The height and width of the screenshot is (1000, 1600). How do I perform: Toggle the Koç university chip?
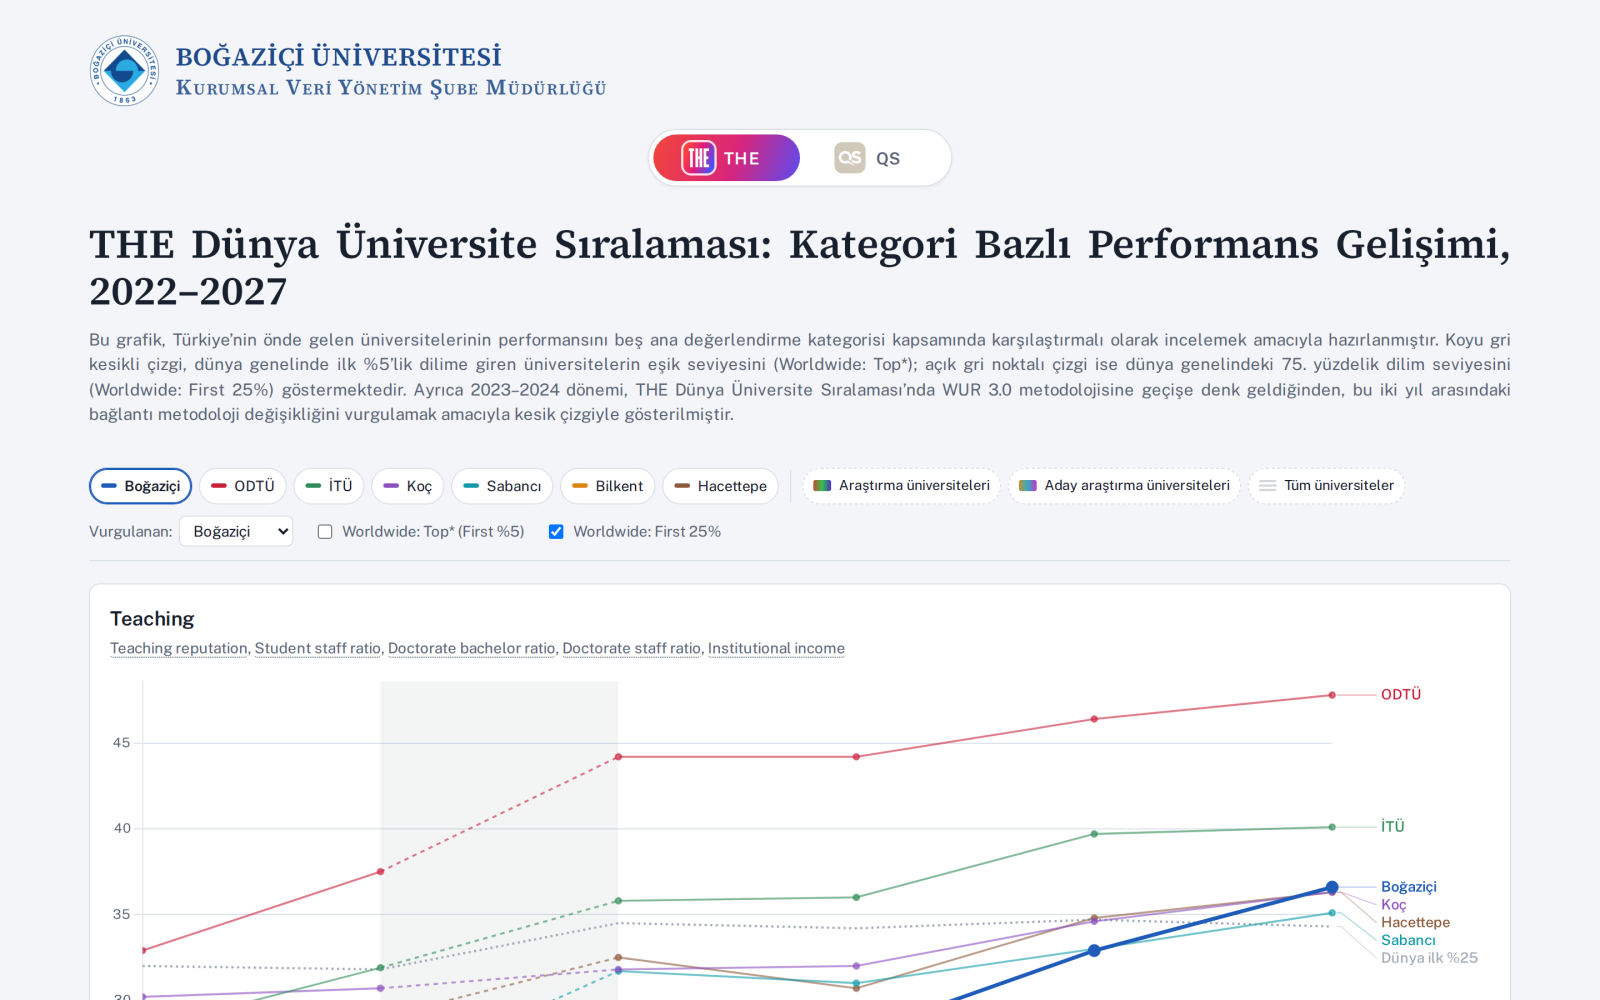(x=408, y=486)
